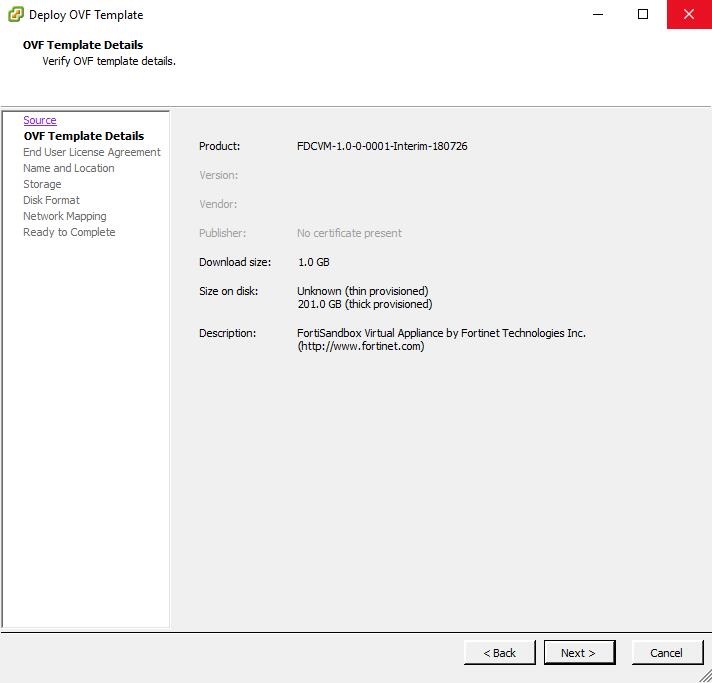
Task: Click the Product: label
Action: tap(219, 146)
